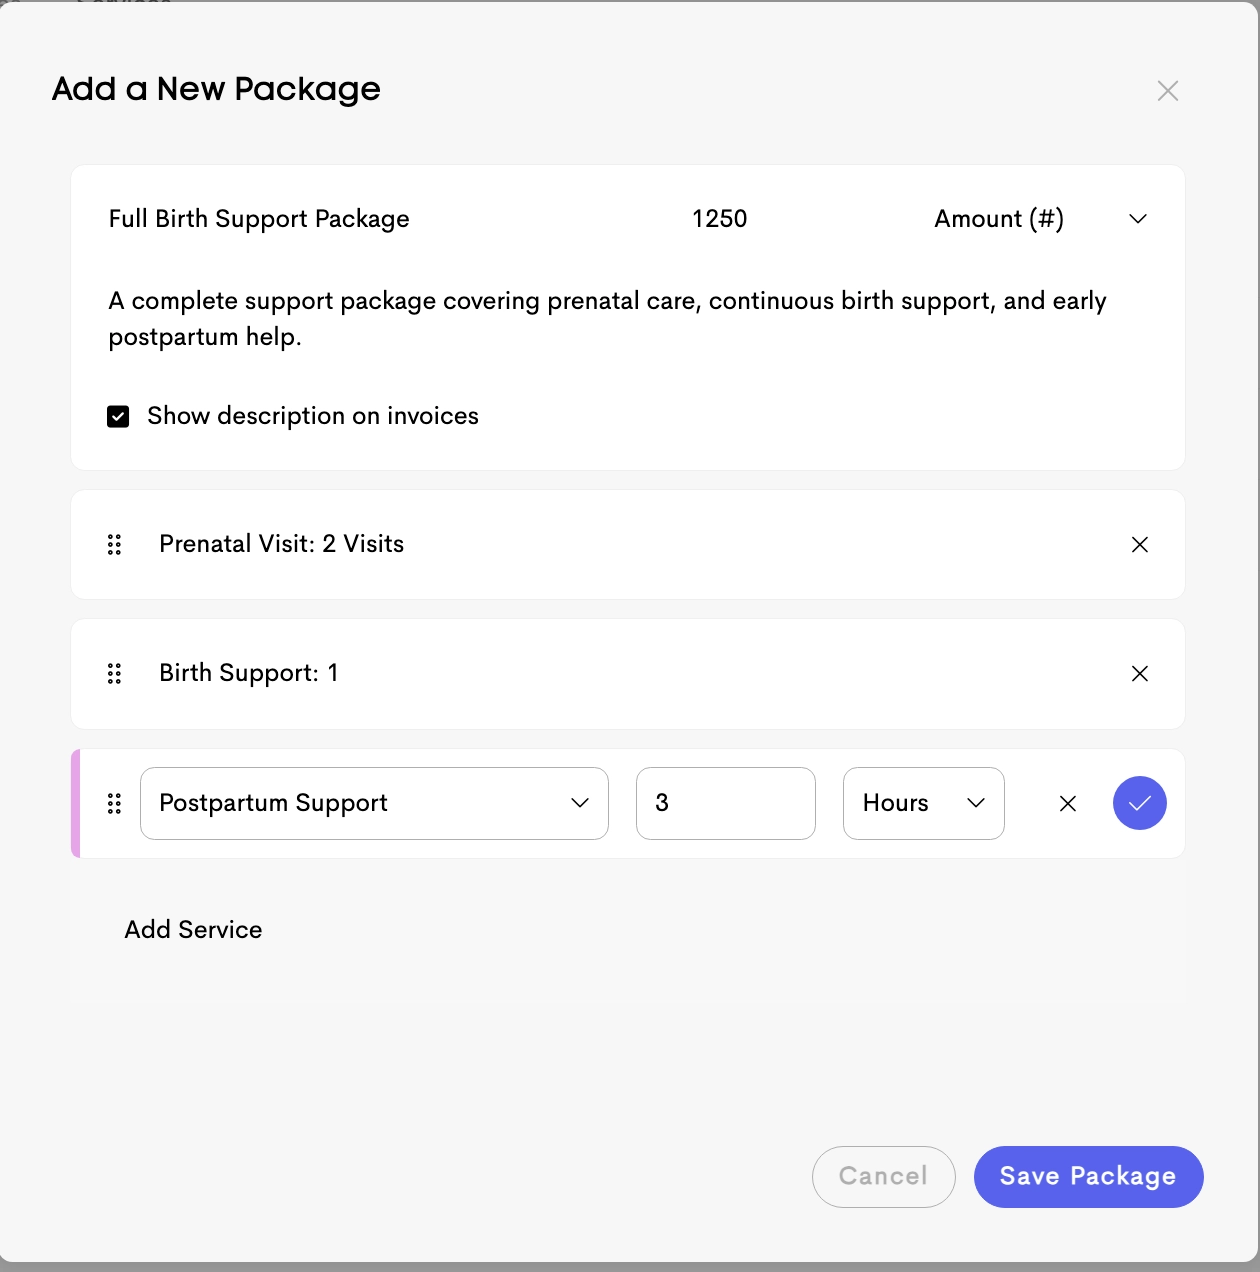Select the Birth Support: 1 row
This screenshot has height=1272, width=1260.
pos(628,674)
